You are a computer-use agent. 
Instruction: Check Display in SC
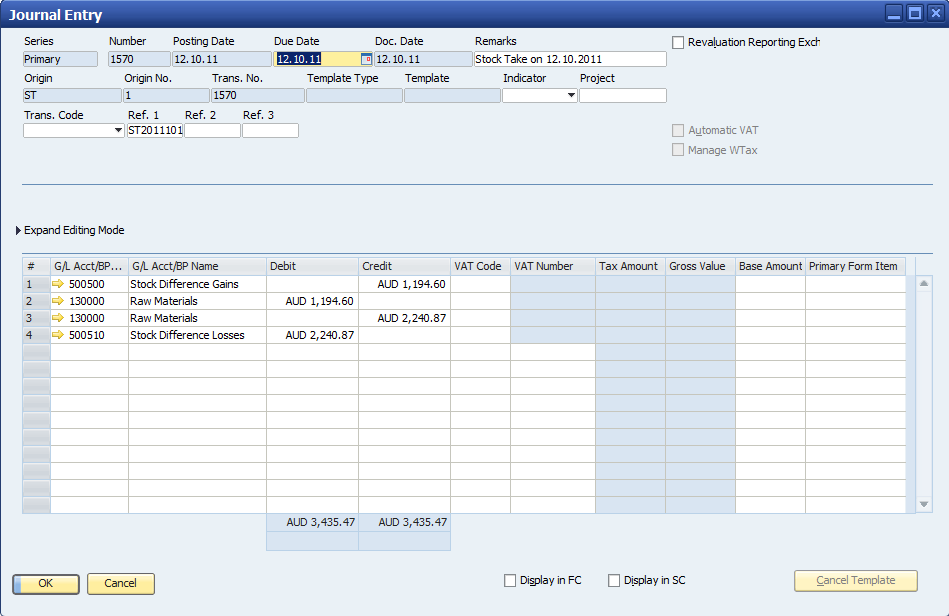click(x=615, y=579)
